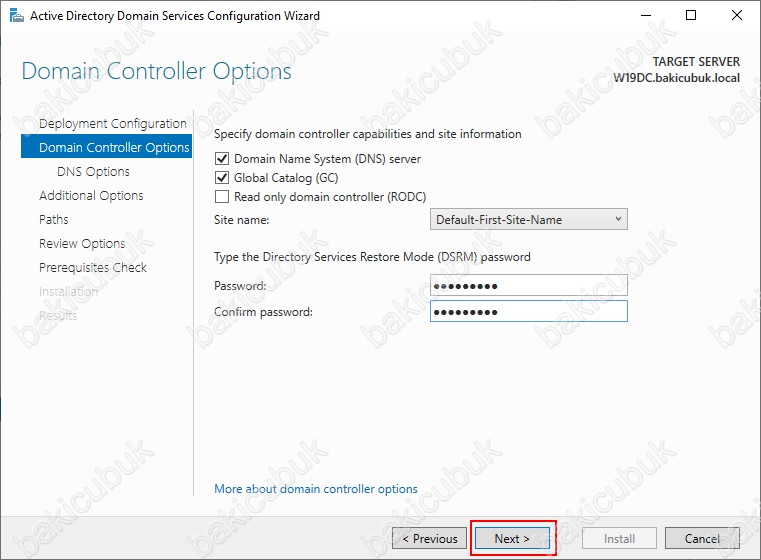The height and width of the screenshot is (560, 761).
Task: Open the Site name dropdown
Action: point(529,219)
